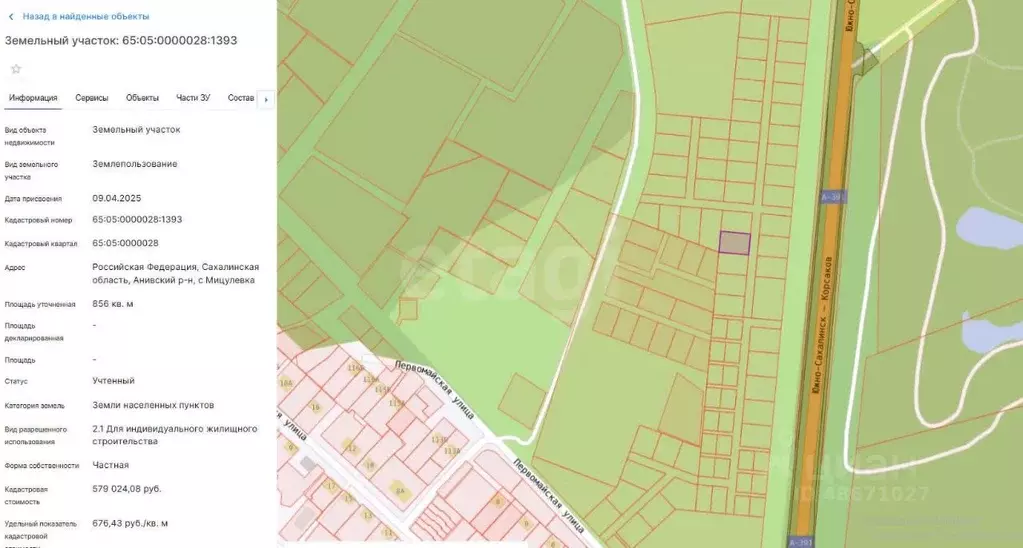This screenshot has height=548, width=1023.
Task: Click the building marker labeled 18
Action: pos(368,464)
